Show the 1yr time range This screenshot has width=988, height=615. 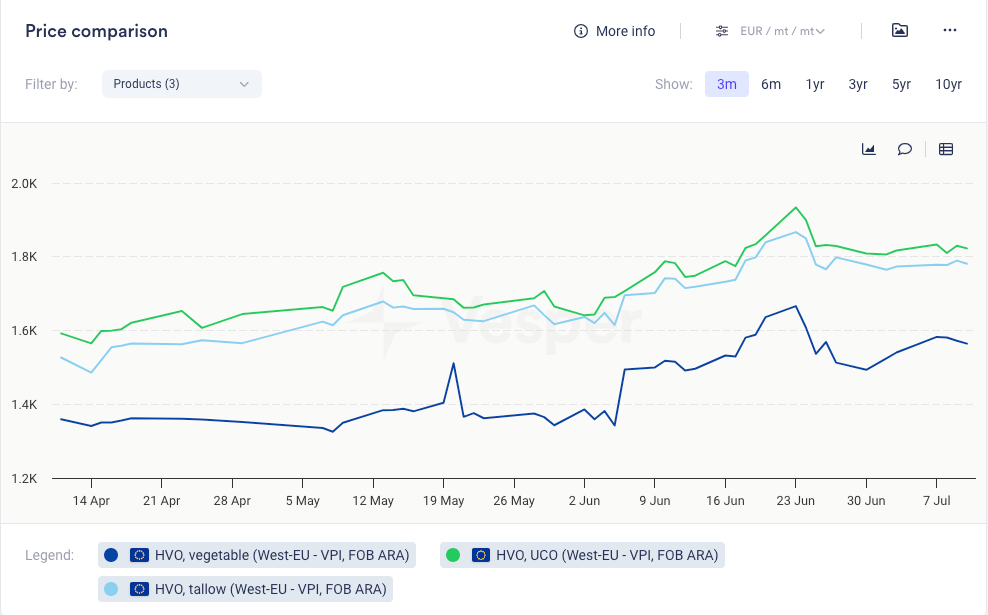pos(815,84)
